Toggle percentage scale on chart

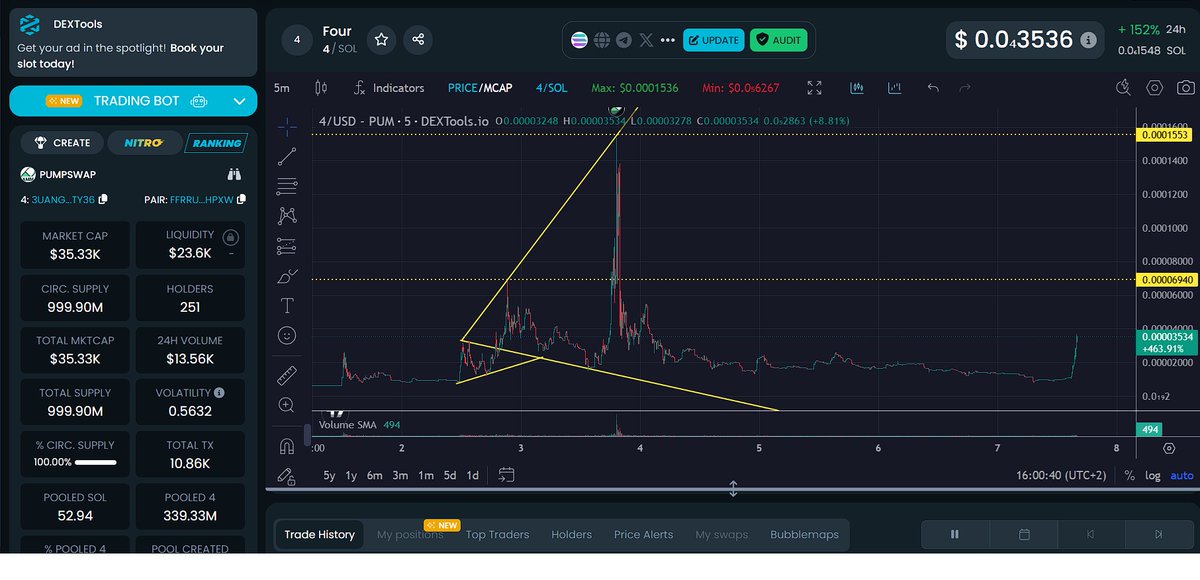(x=1129, y=476)
